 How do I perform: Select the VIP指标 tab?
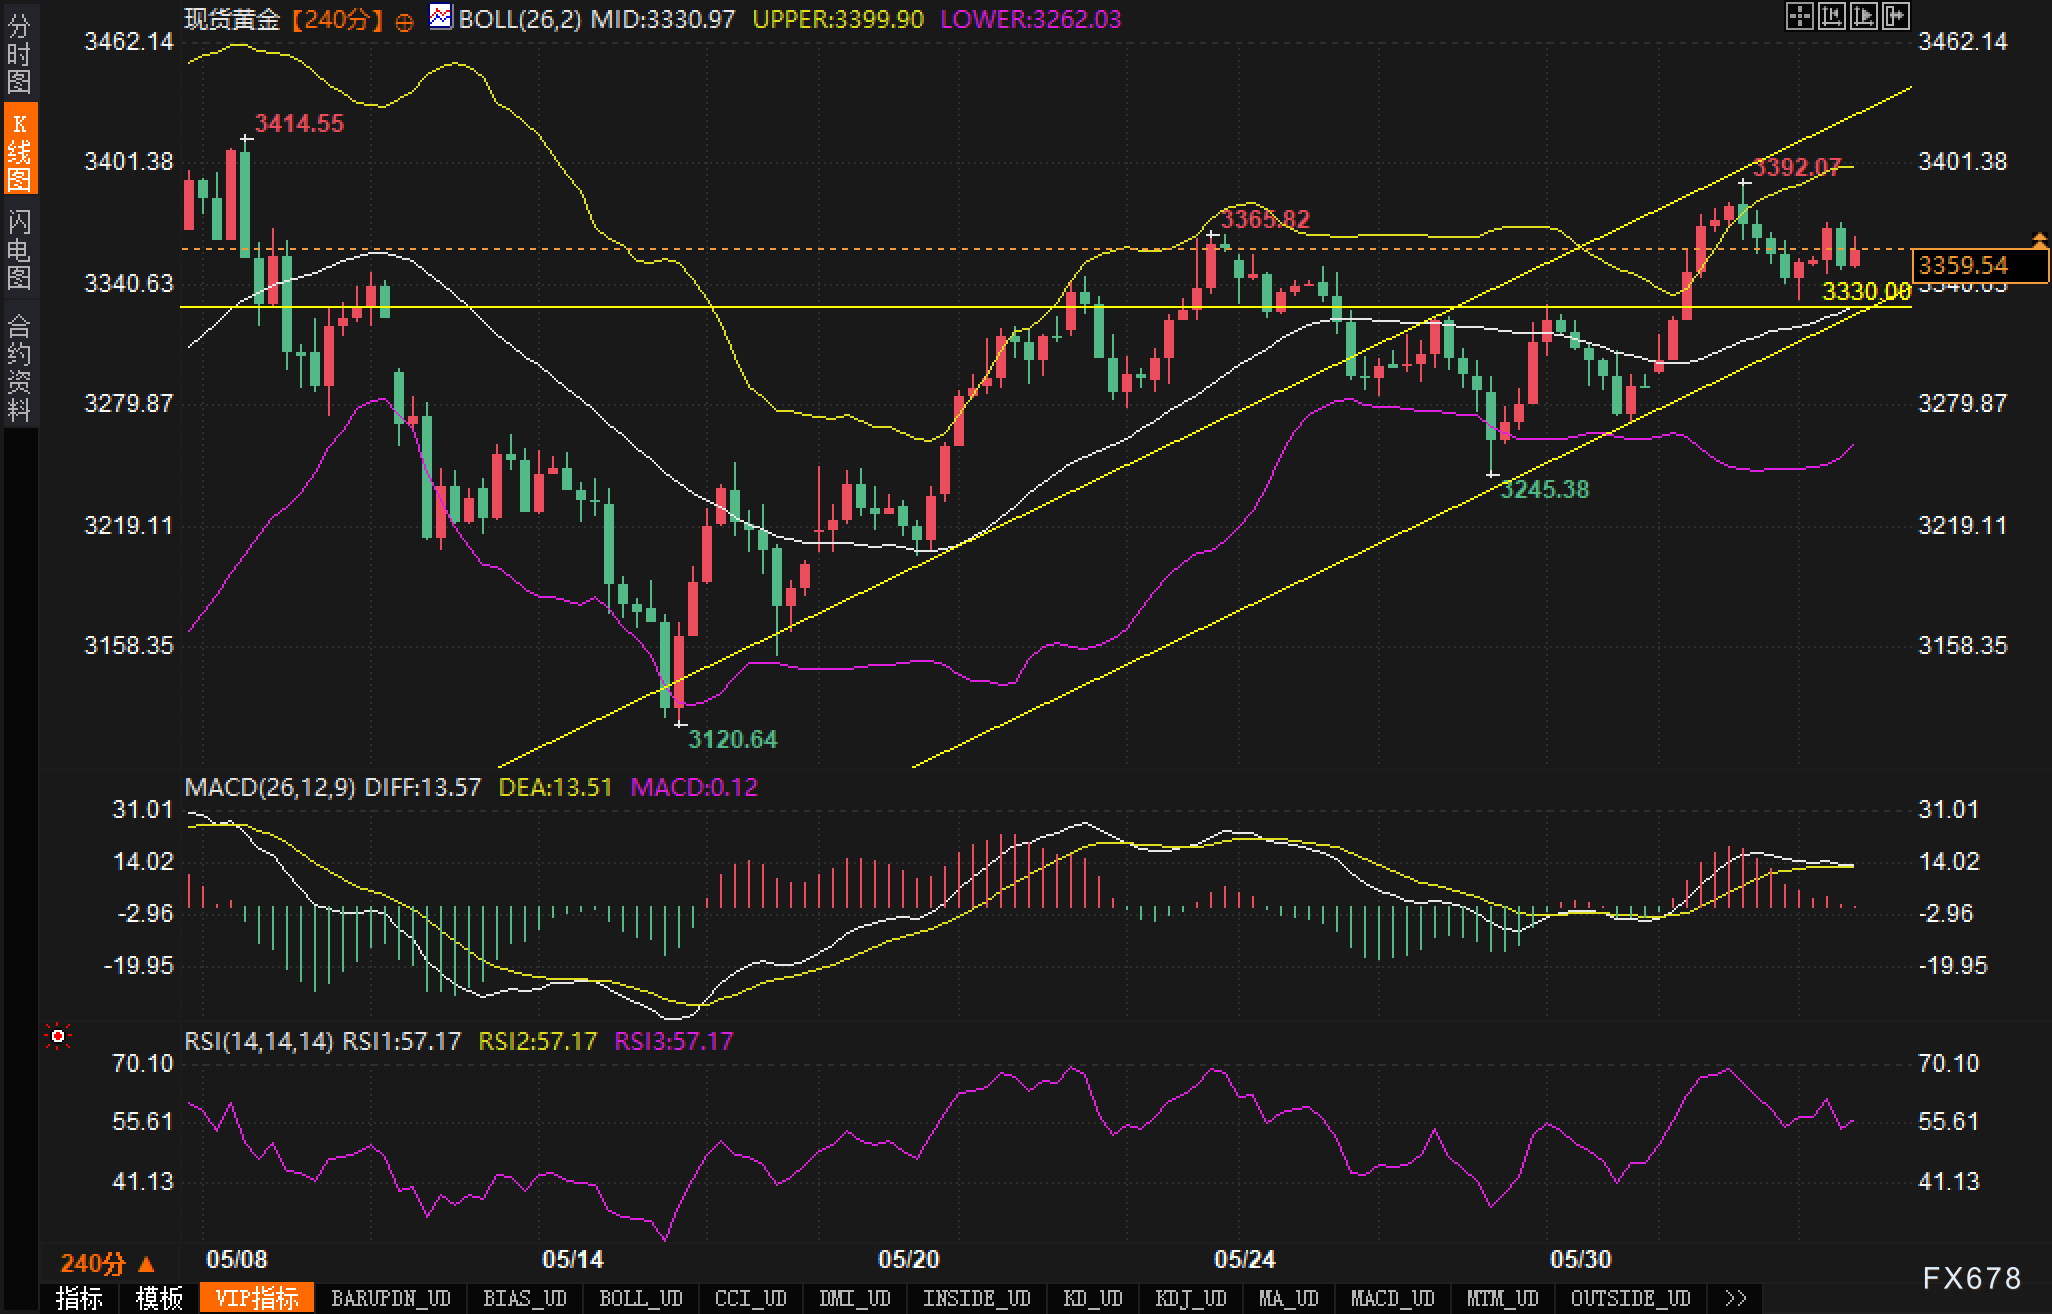coord(257,1298)
